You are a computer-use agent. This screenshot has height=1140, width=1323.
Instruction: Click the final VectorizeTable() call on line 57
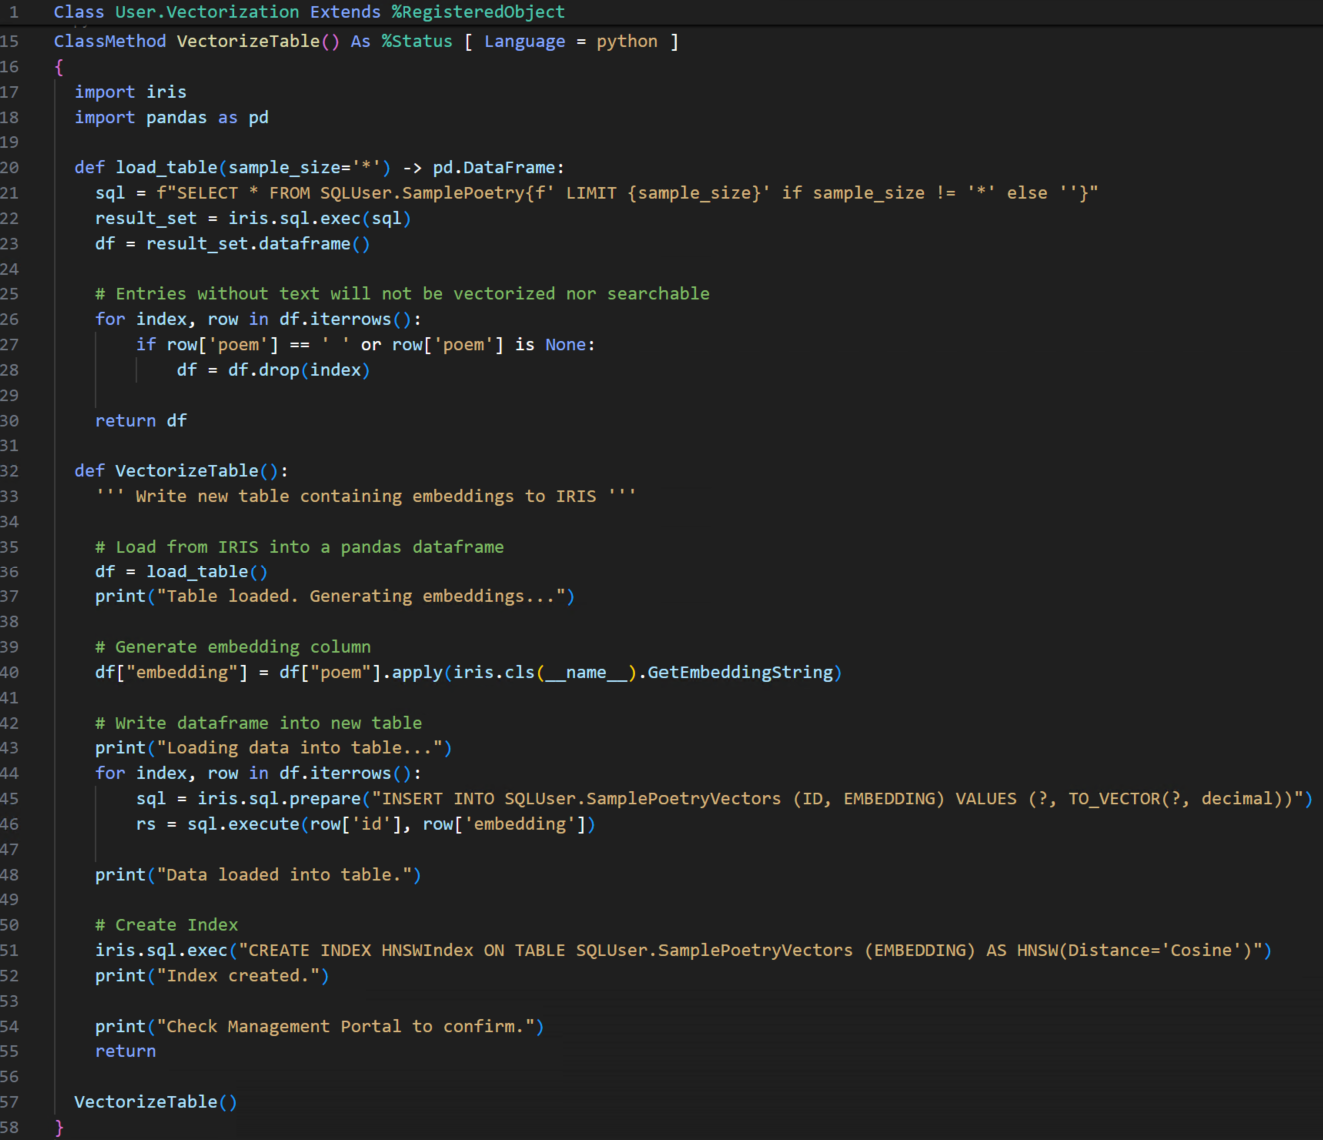[x=155, y=1102]
